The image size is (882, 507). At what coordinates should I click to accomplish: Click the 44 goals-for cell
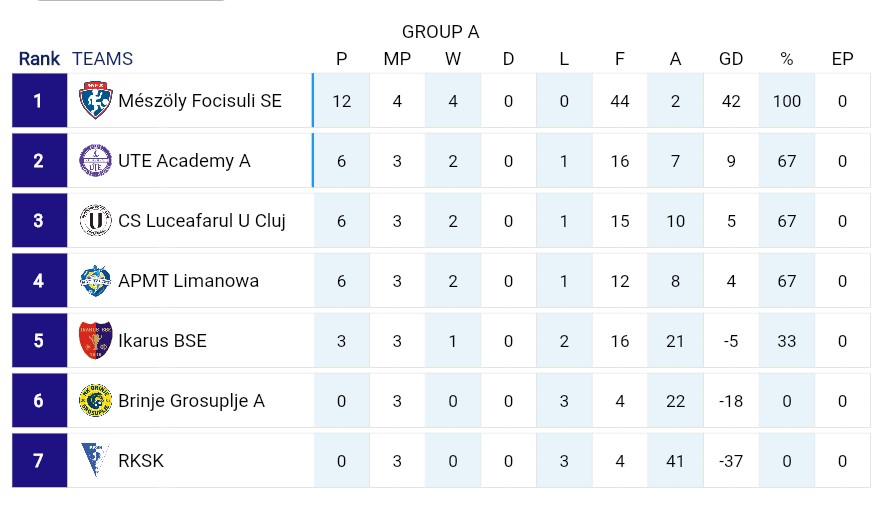(619, 101)
